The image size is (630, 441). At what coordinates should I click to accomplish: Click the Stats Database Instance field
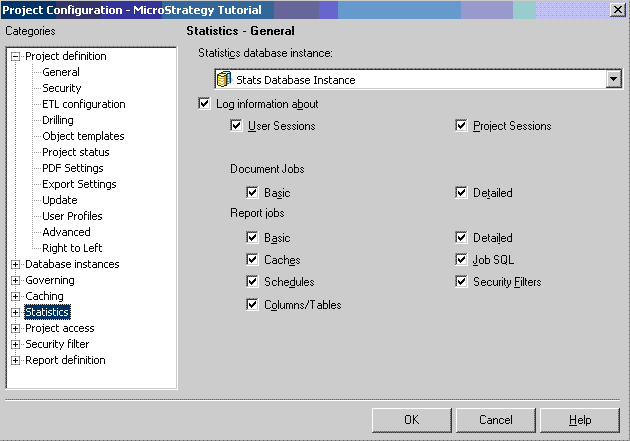tap(418, 79)
